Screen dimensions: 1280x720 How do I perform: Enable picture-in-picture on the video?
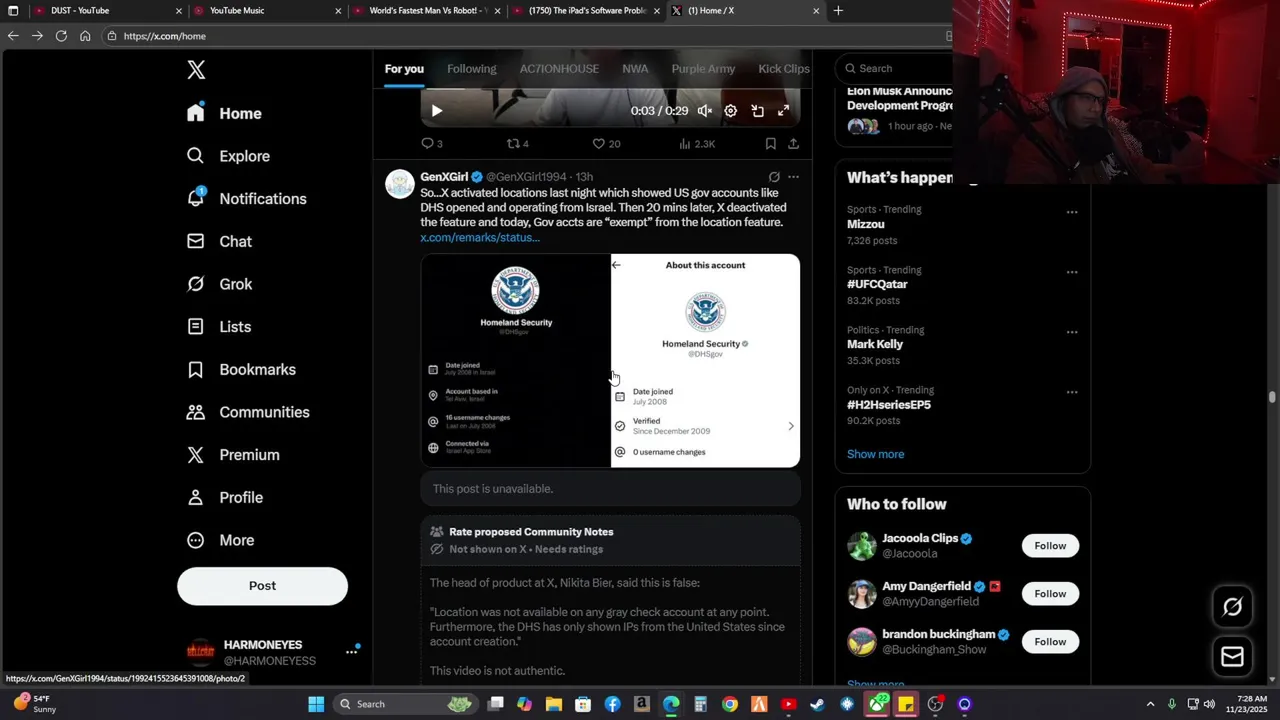pyautogui.click(x=757, y=111)
